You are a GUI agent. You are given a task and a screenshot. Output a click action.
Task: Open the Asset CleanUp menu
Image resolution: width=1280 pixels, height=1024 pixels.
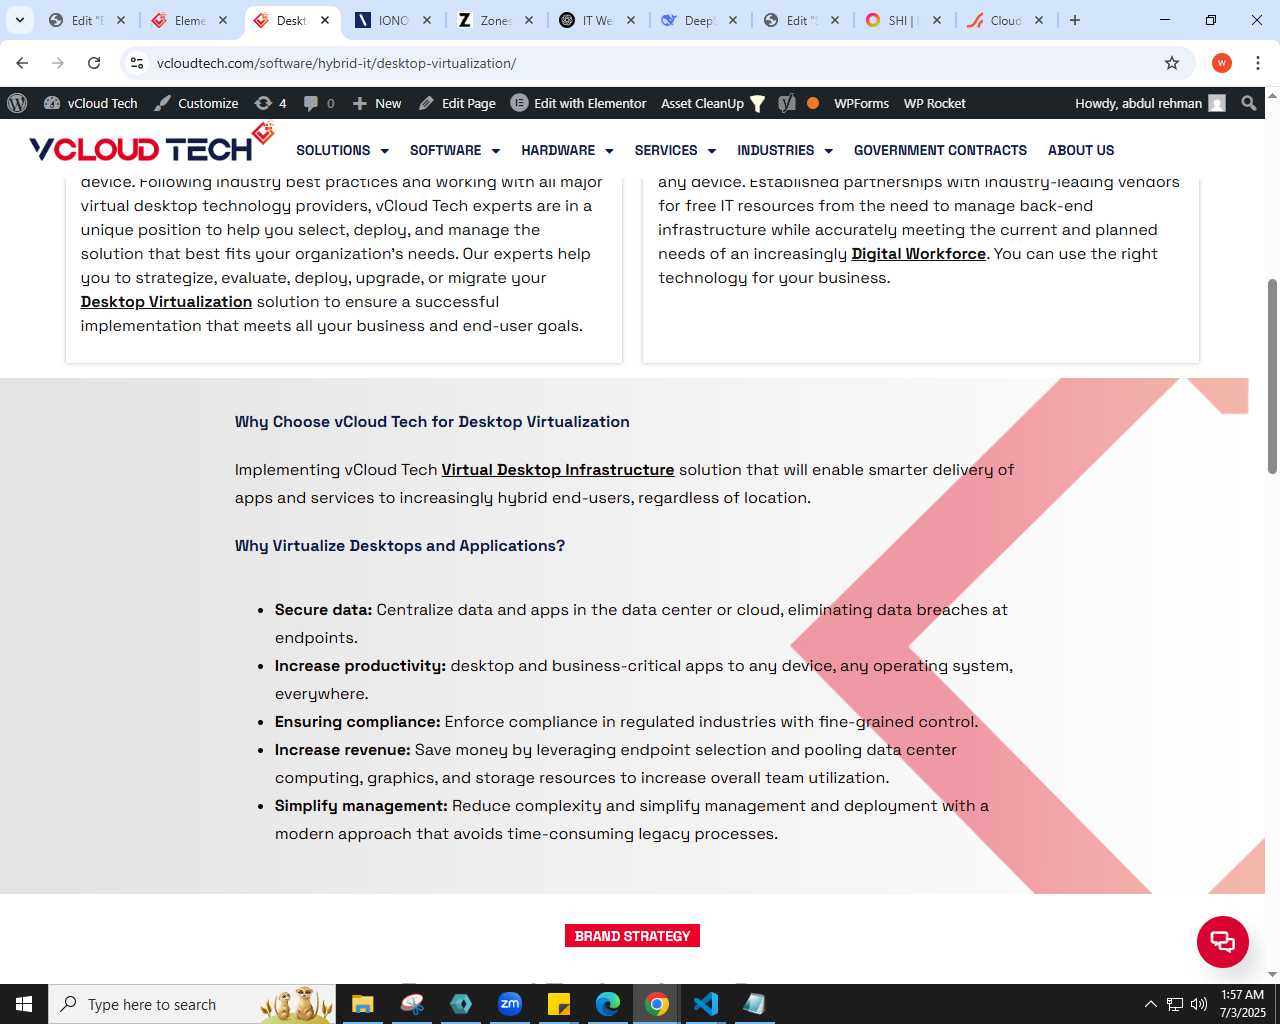coord(713,103)
